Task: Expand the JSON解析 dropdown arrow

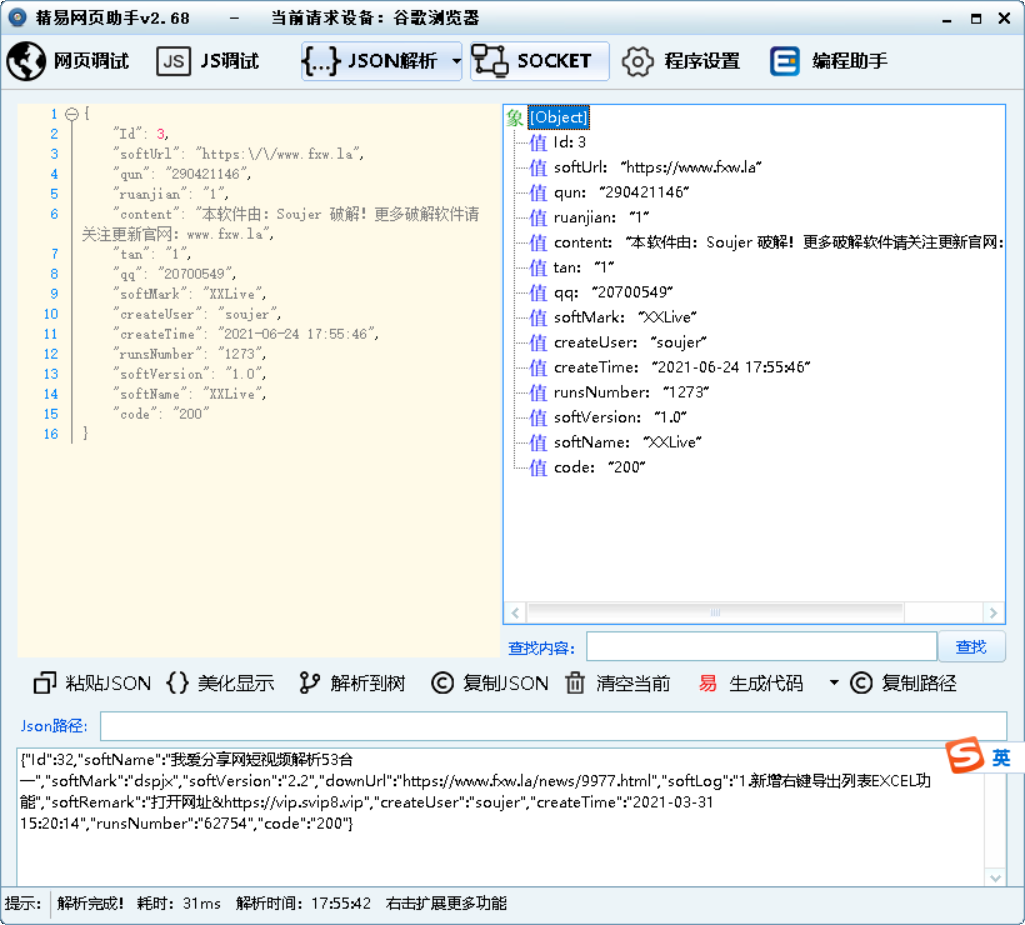Action: (x=456, y=61)
